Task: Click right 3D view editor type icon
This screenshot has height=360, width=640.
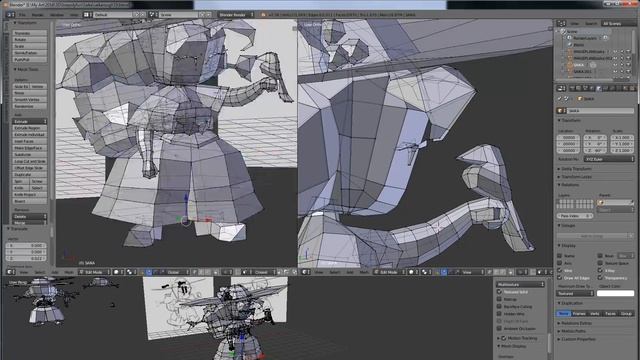Action: click(x=306, y=272)
